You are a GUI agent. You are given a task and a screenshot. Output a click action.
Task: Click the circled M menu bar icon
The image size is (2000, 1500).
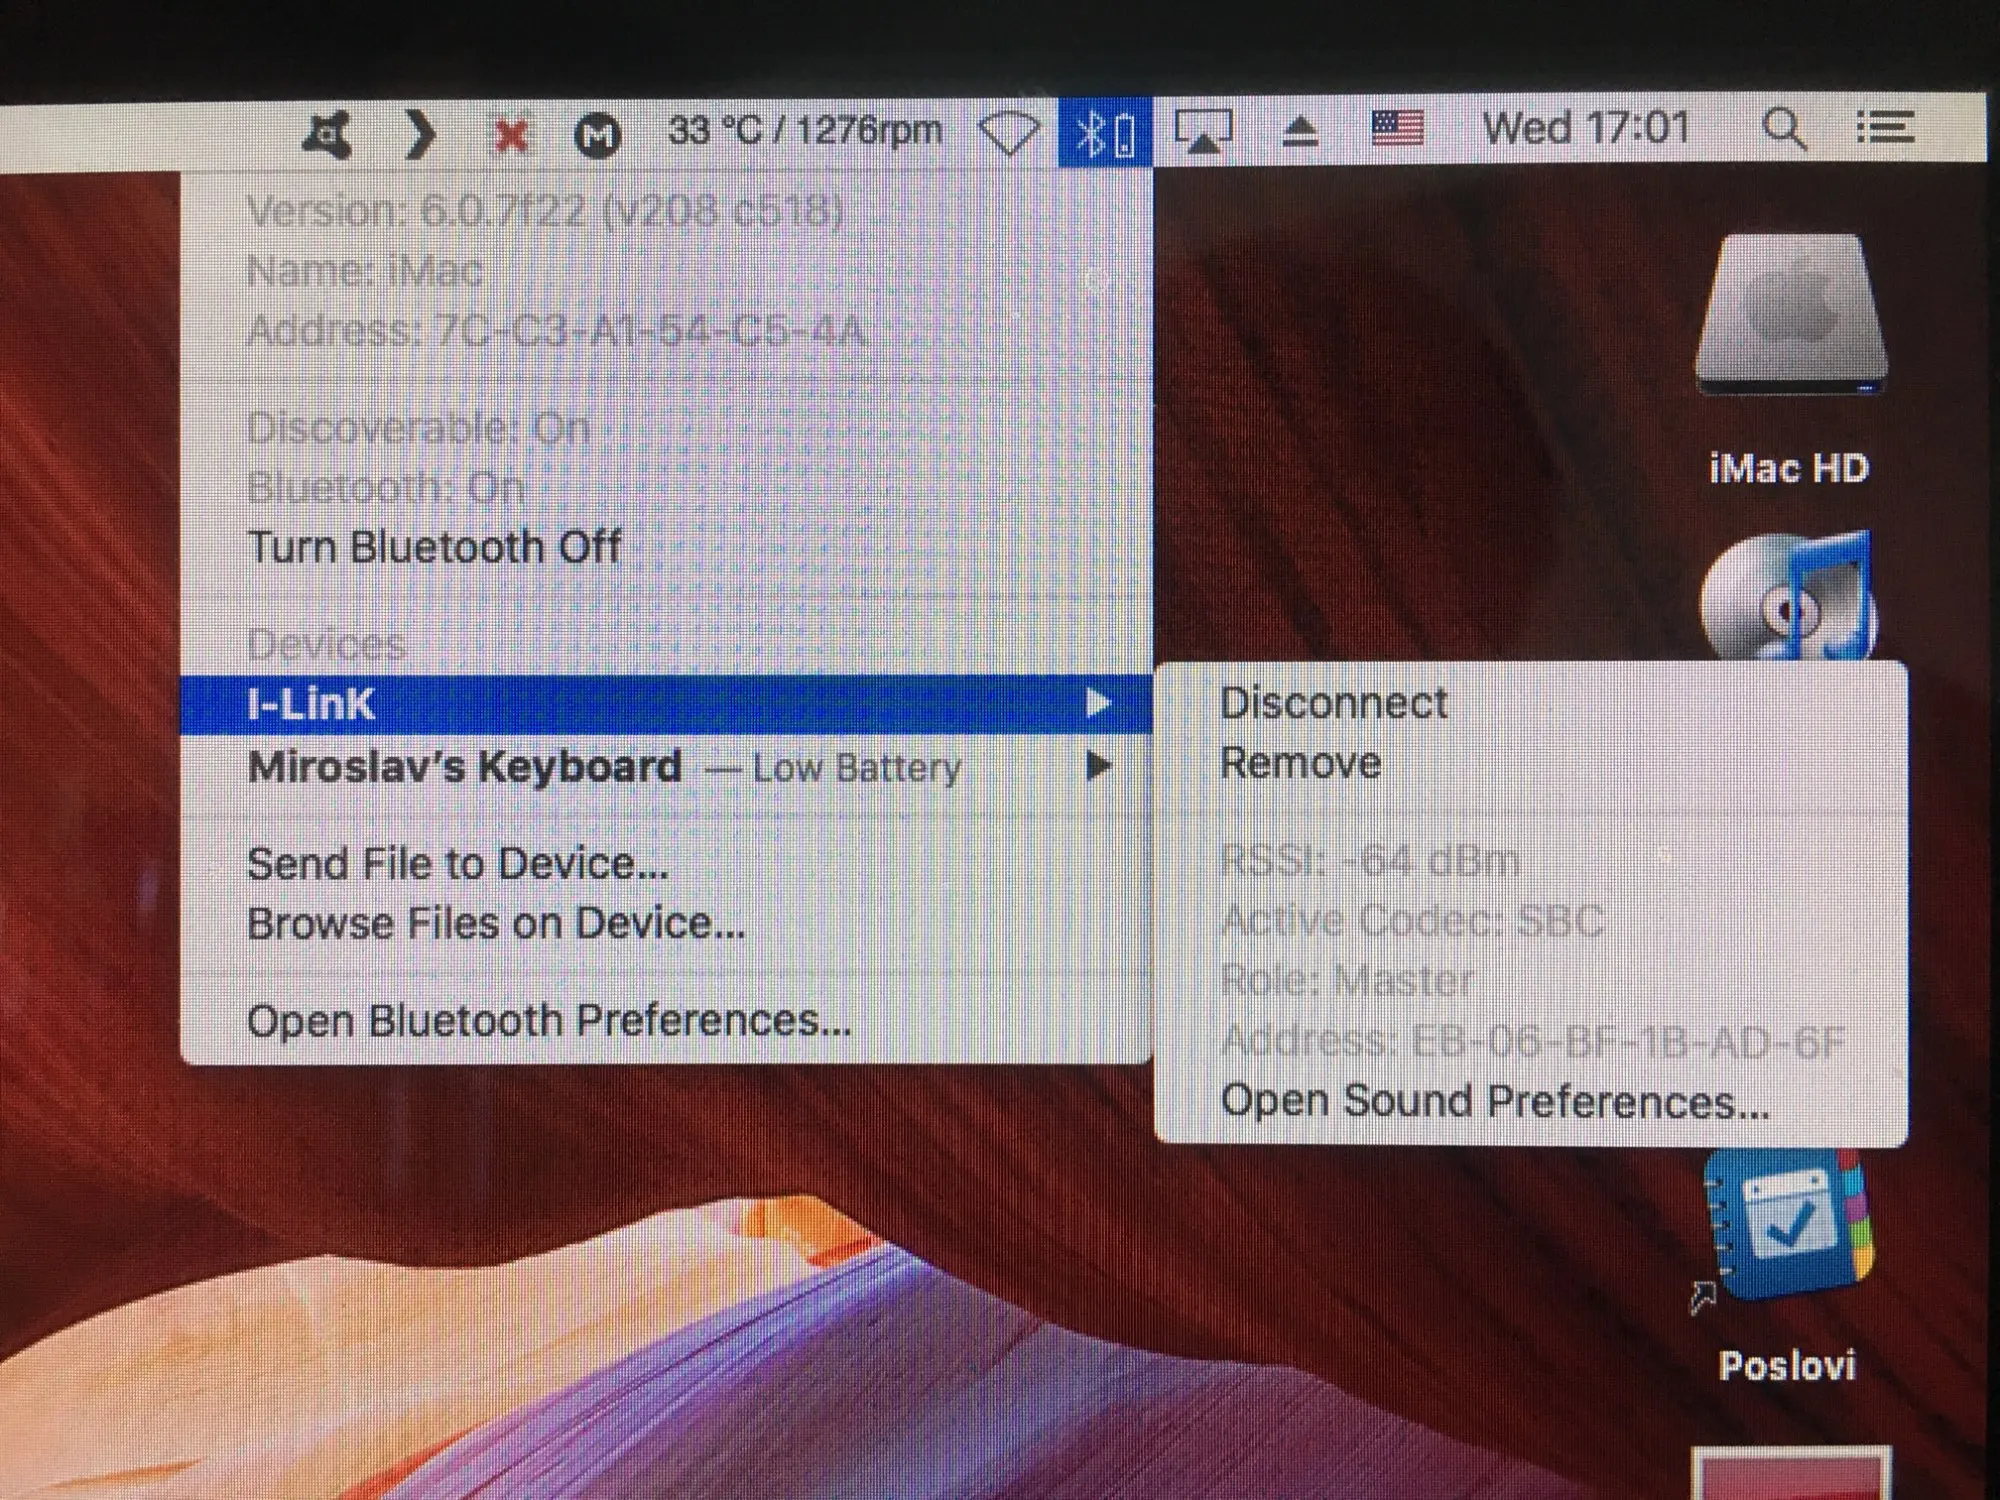(597, 135)
